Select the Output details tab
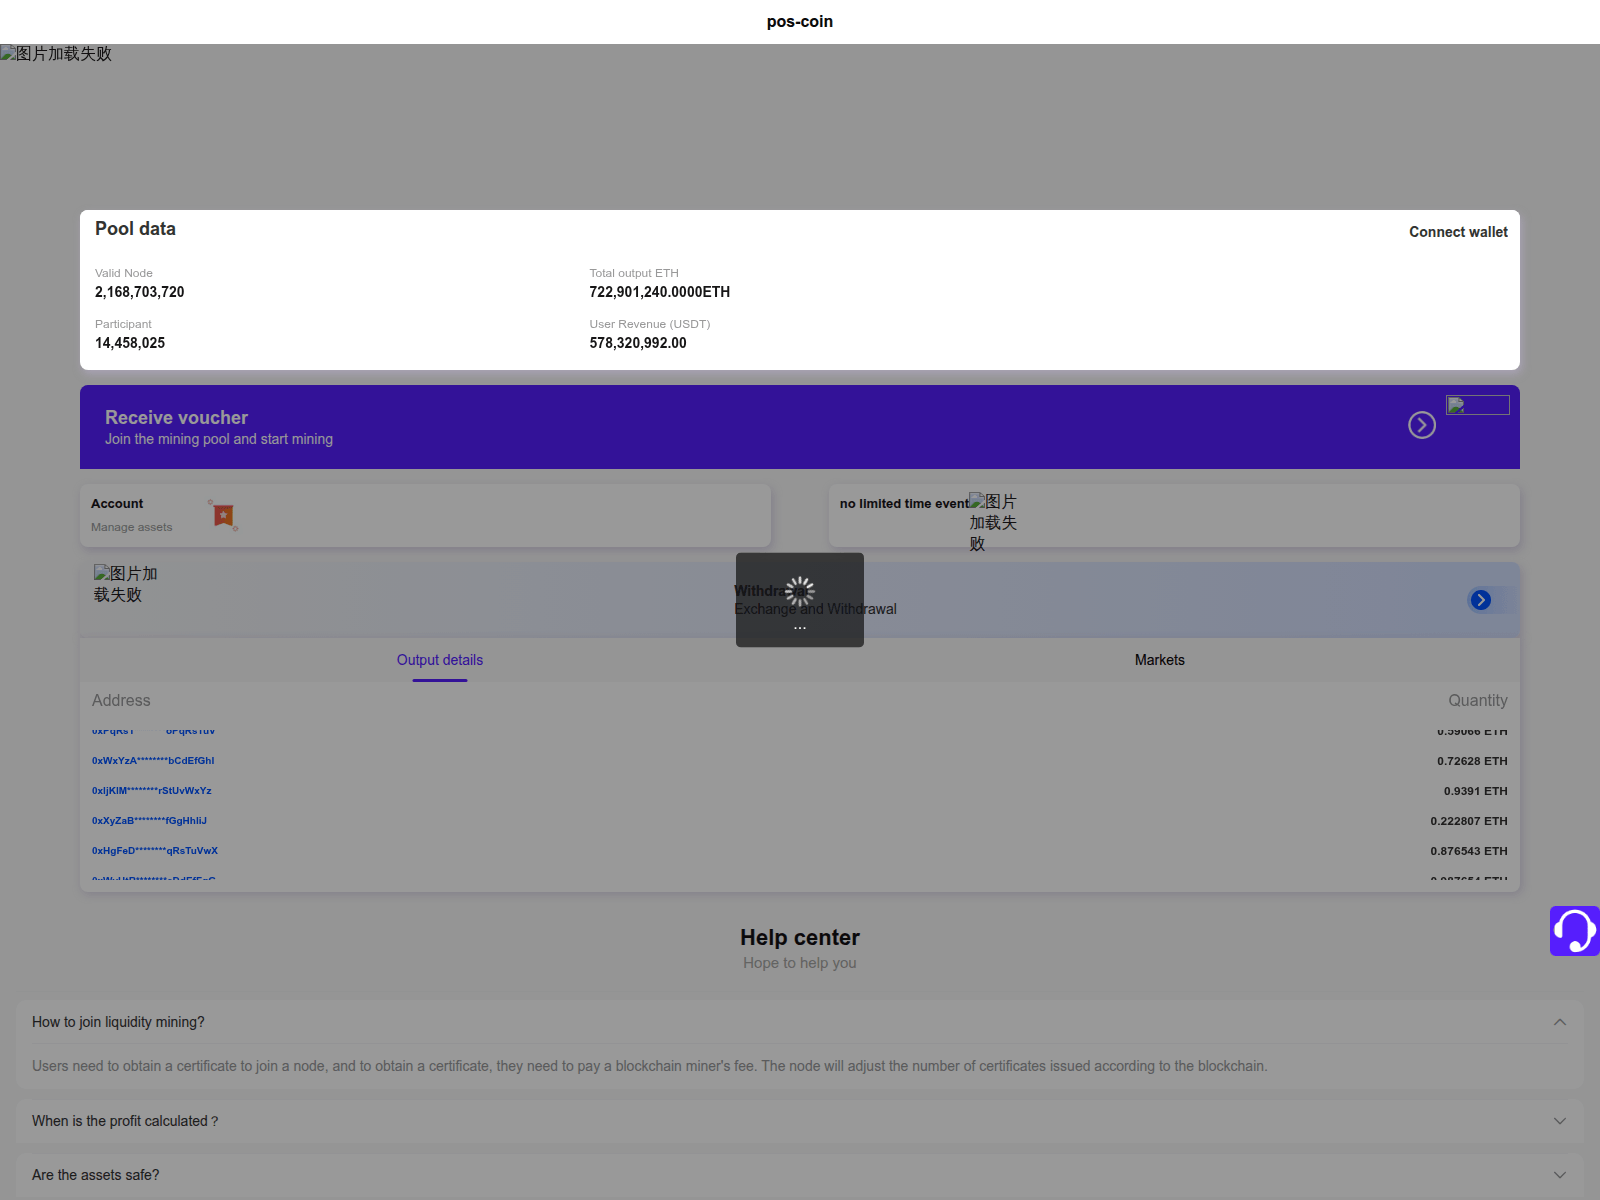 tap(439, 660)
